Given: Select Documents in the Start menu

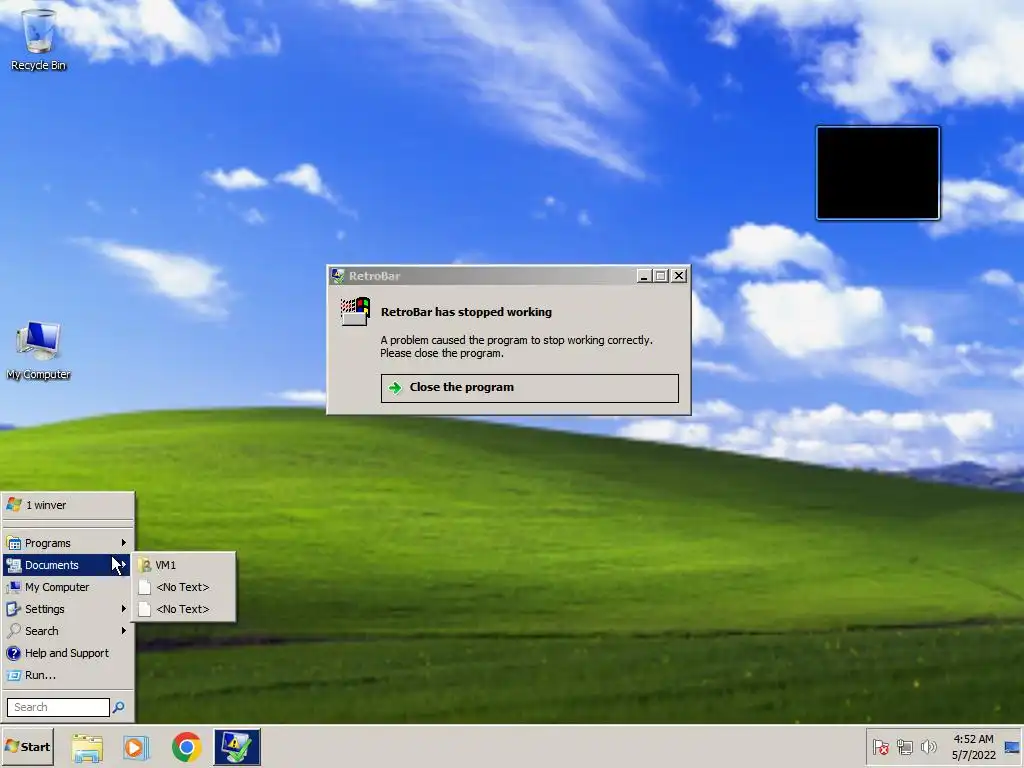Looking at the screenshot, I should point(68,565).
